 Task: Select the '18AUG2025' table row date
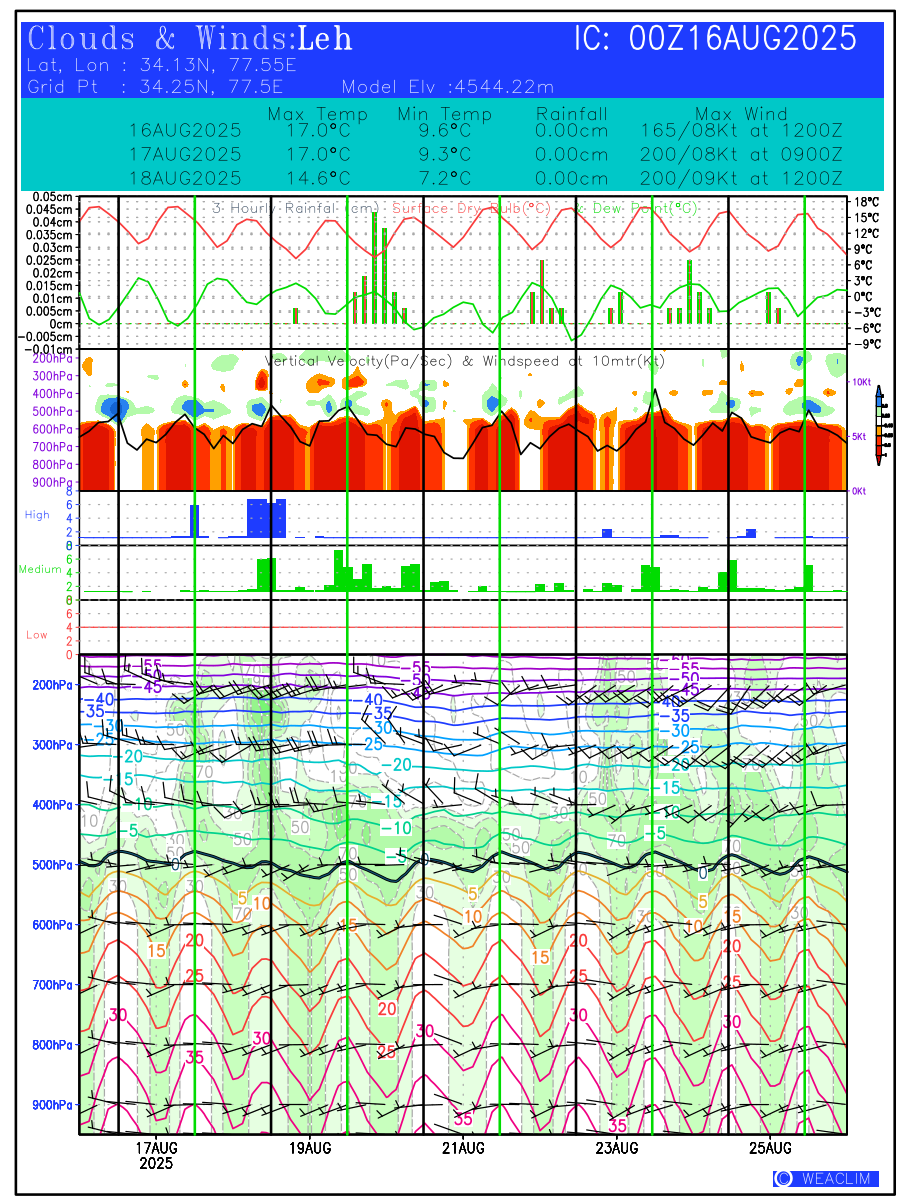click(x=185, y=178)
